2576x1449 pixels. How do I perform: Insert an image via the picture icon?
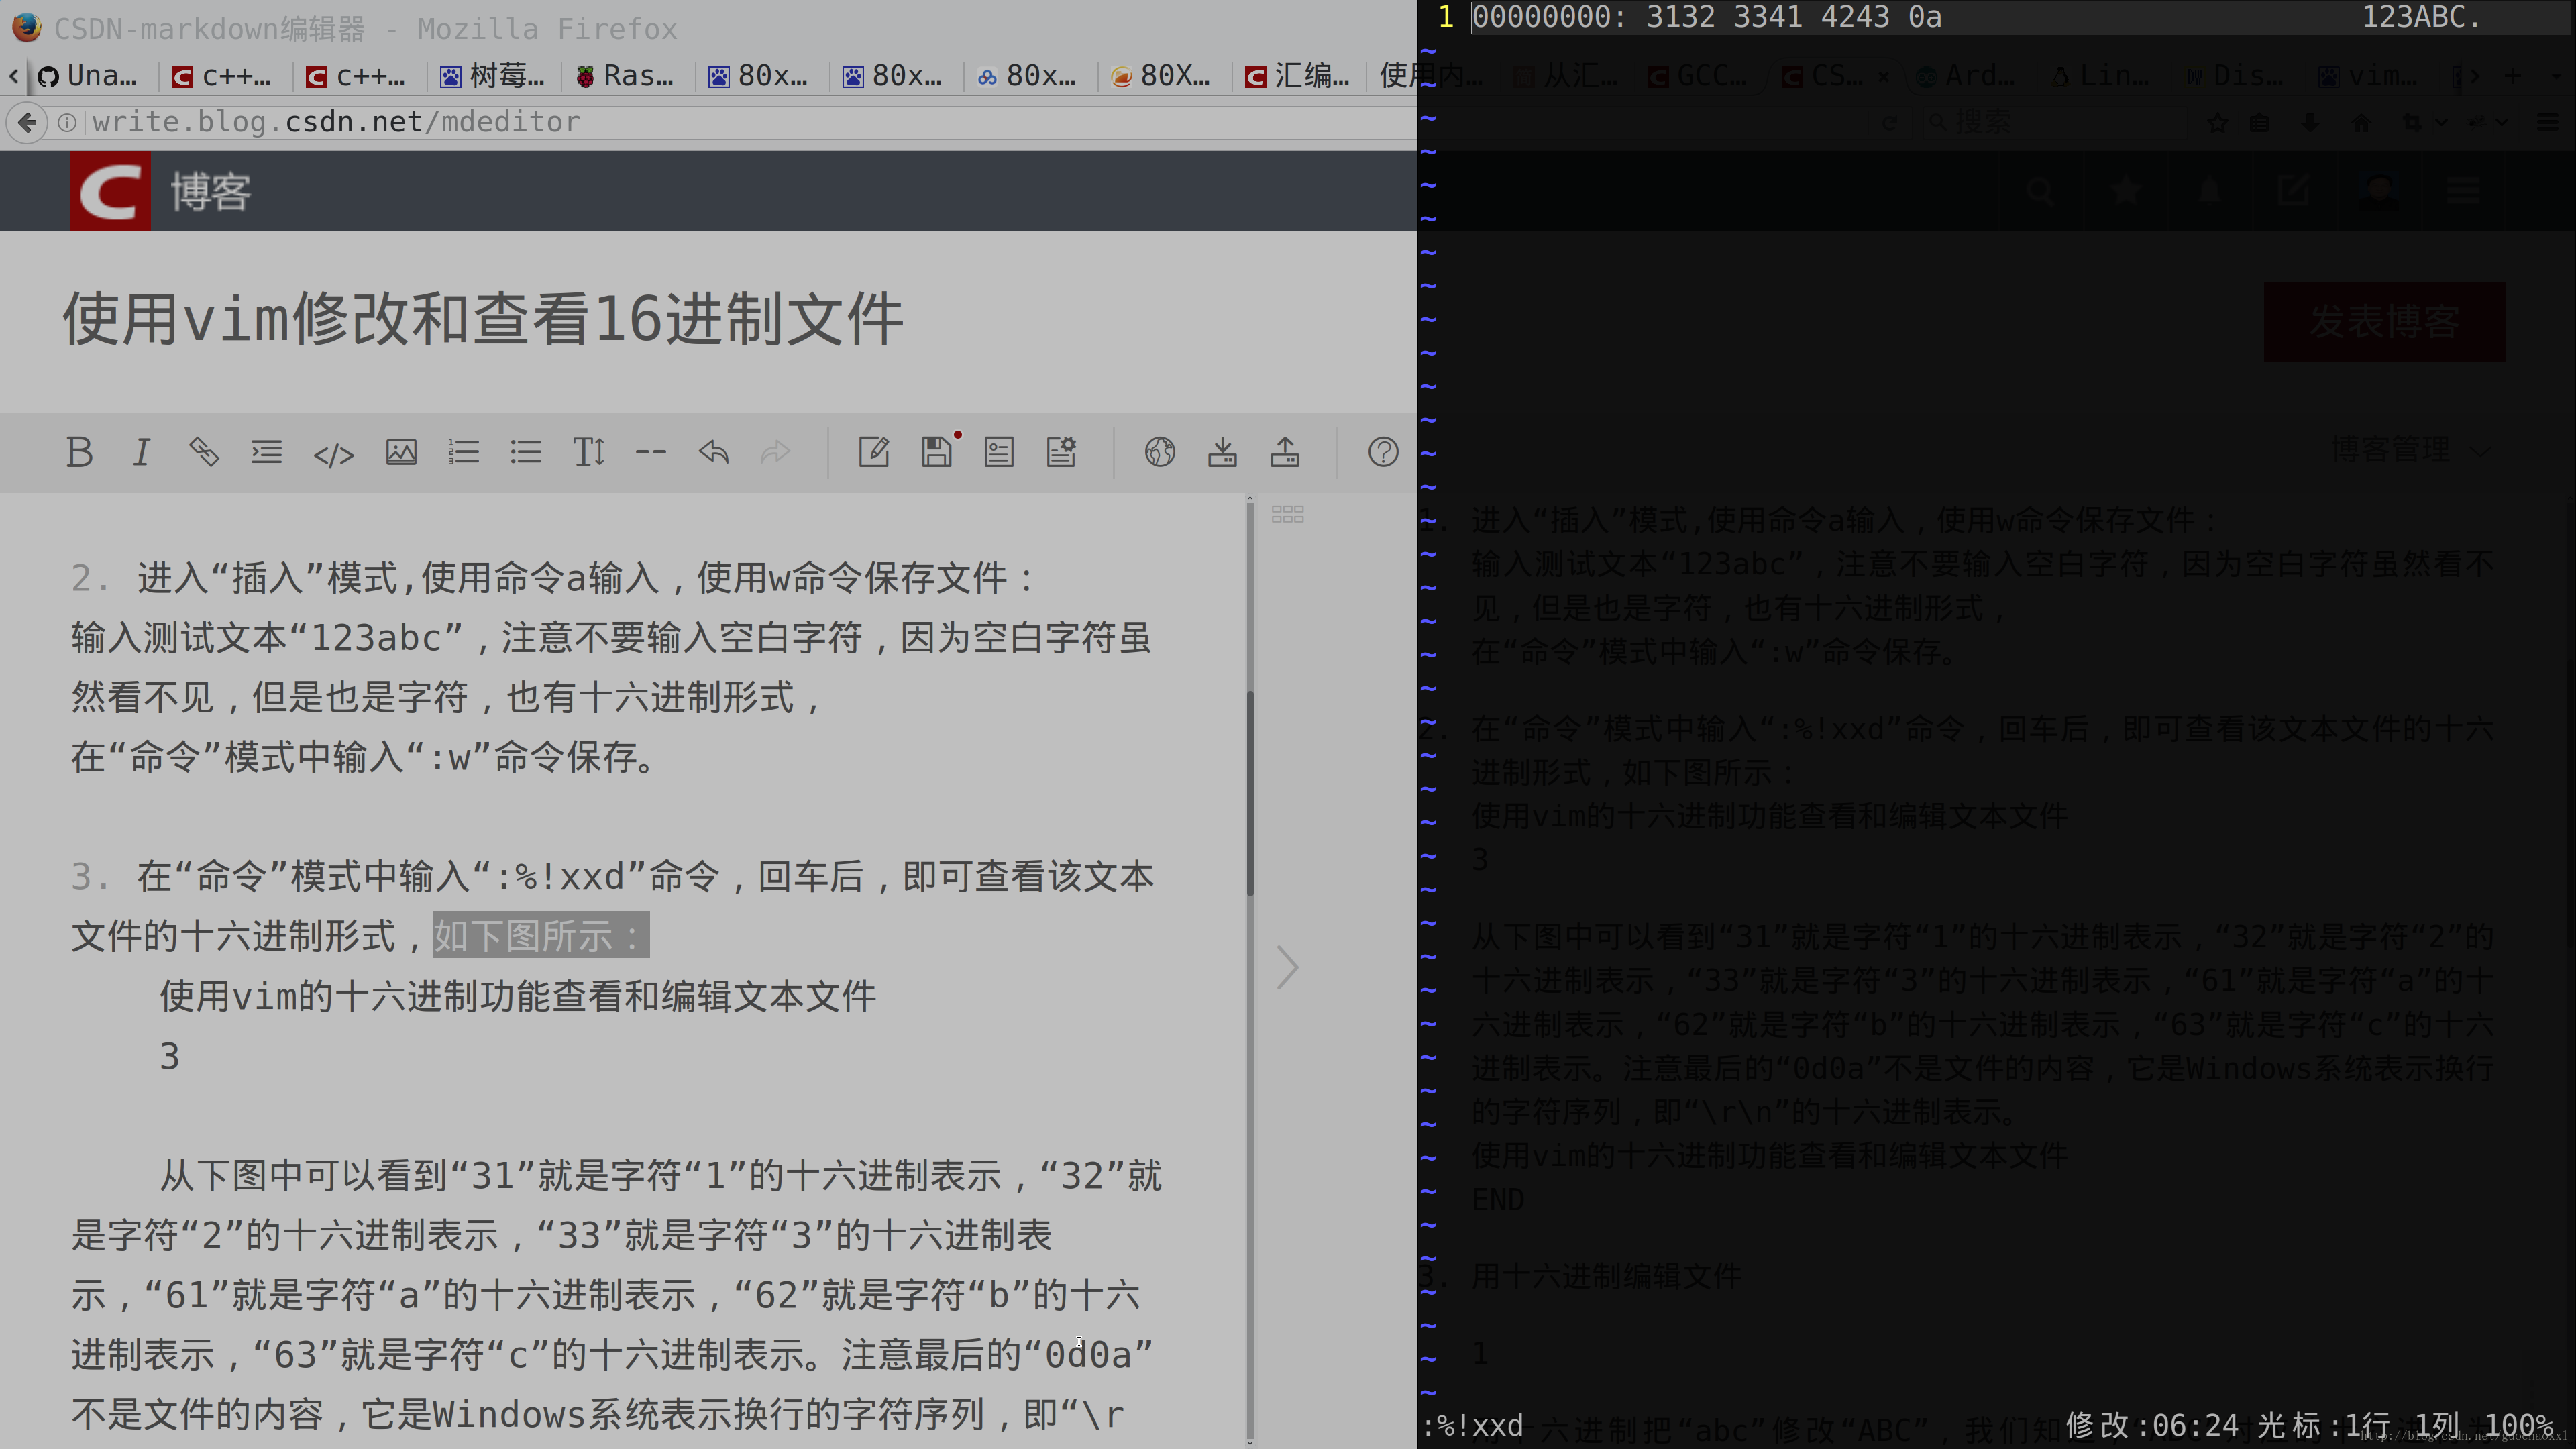[401, 452]
